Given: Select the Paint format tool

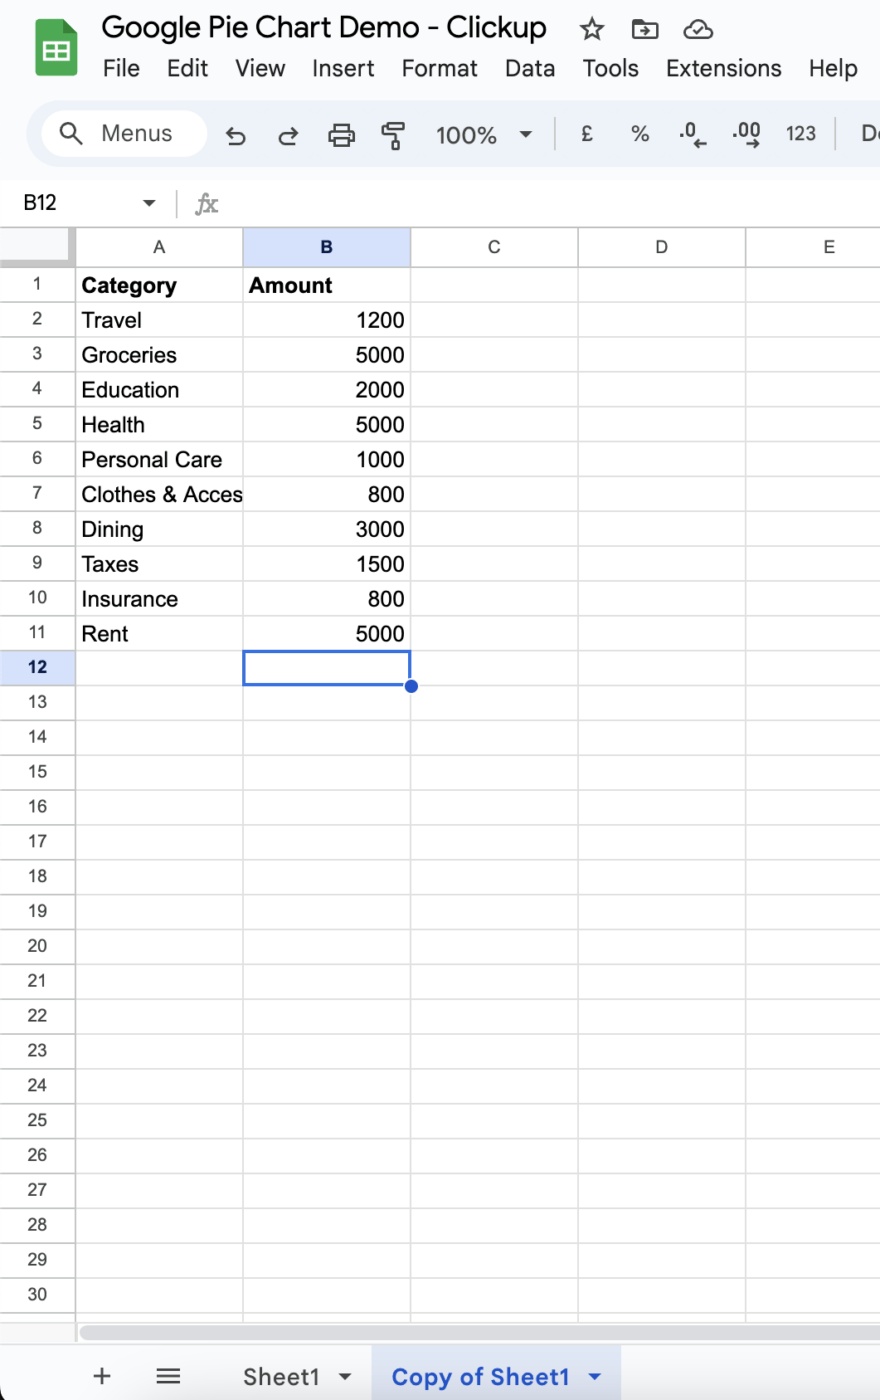Looking at the screenshot, I should click(394, 135).
